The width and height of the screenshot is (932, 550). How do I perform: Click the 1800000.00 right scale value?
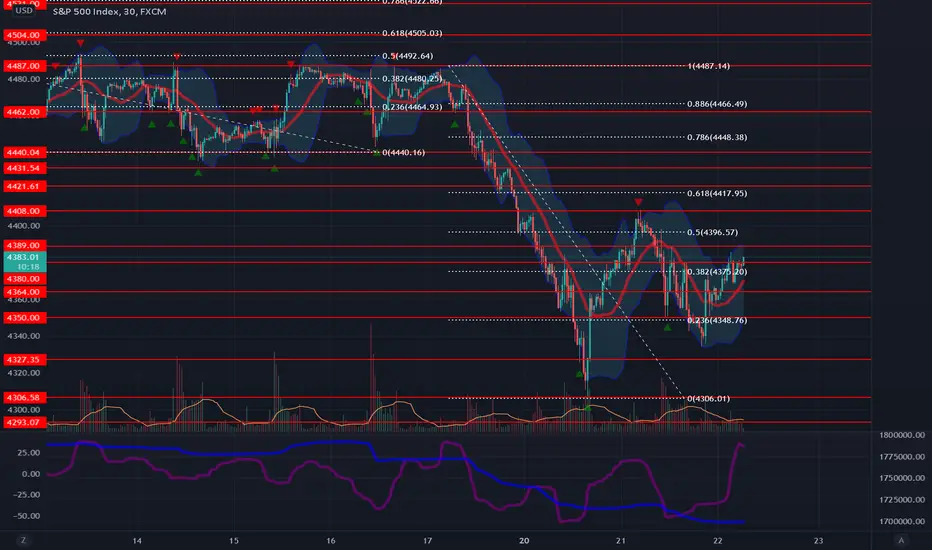[x=902, y=435]
